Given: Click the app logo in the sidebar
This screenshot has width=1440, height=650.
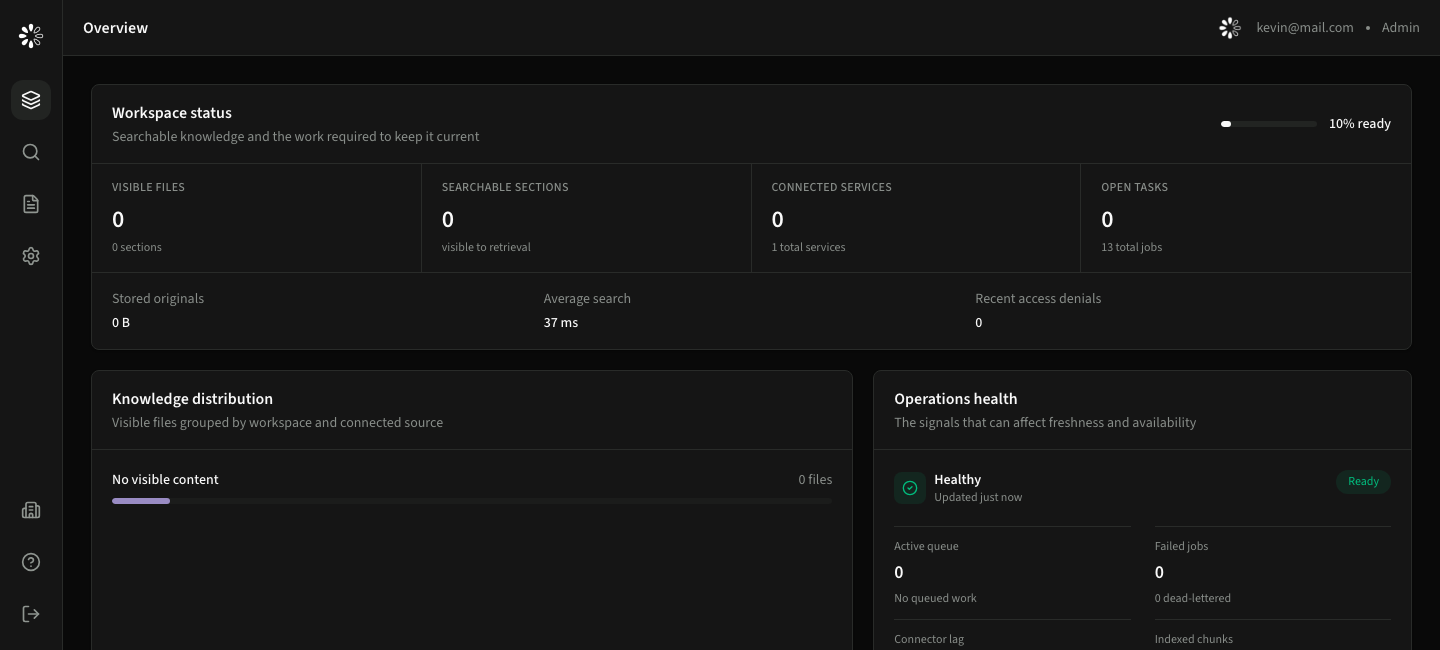Looking at the screenshot, I should click(31, 36).
